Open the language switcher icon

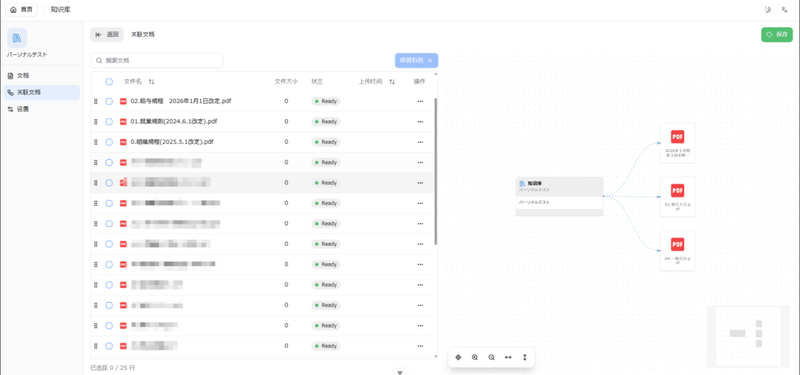click(785, 10)
